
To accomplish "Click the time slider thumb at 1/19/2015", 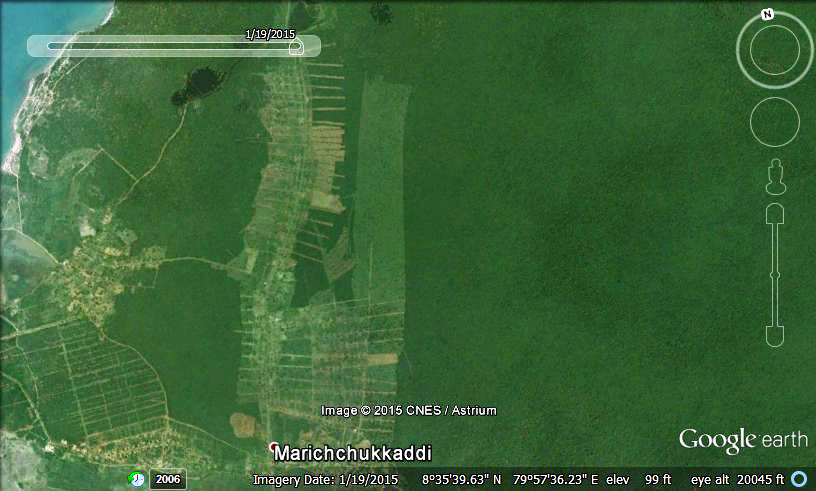I will (x=296, y=47).
